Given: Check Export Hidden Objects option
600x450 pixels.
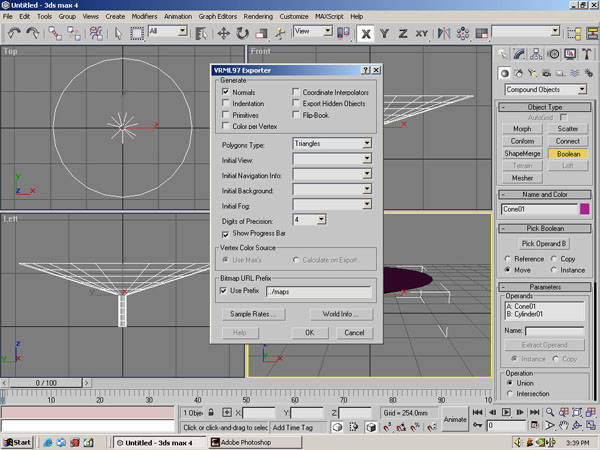Looking at the screenshot, I should point(296,103).
